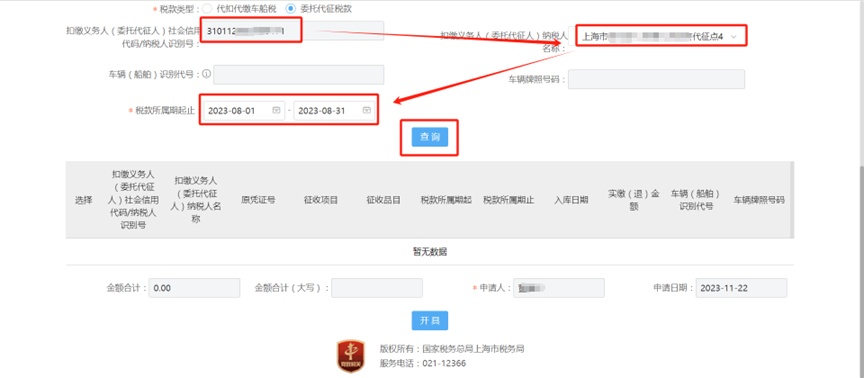864x378 pixels.
Task: Click the 车辆牌照号码 column header
Action: (759, 200)
